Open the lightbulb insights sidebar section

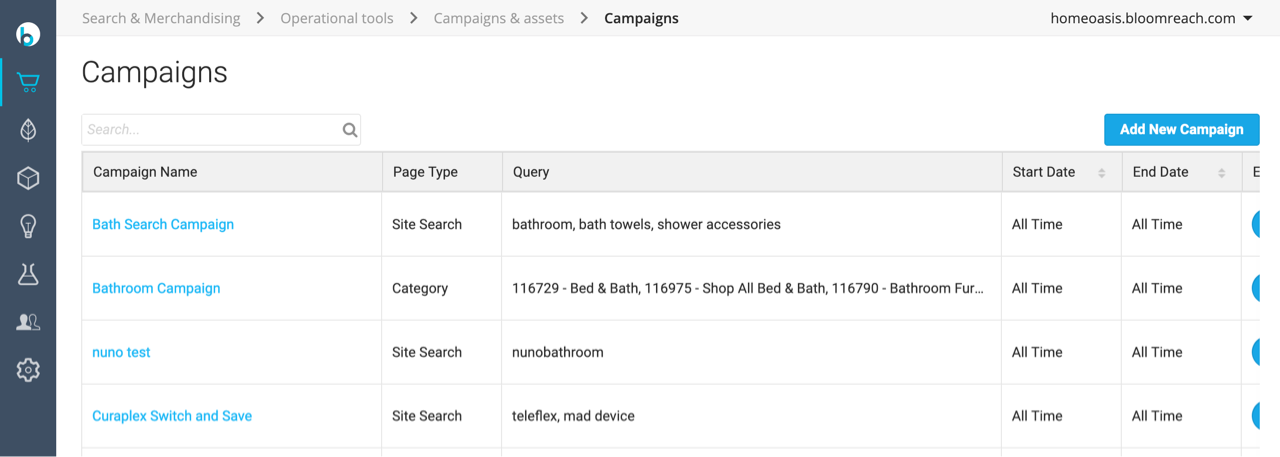point(28,226)
